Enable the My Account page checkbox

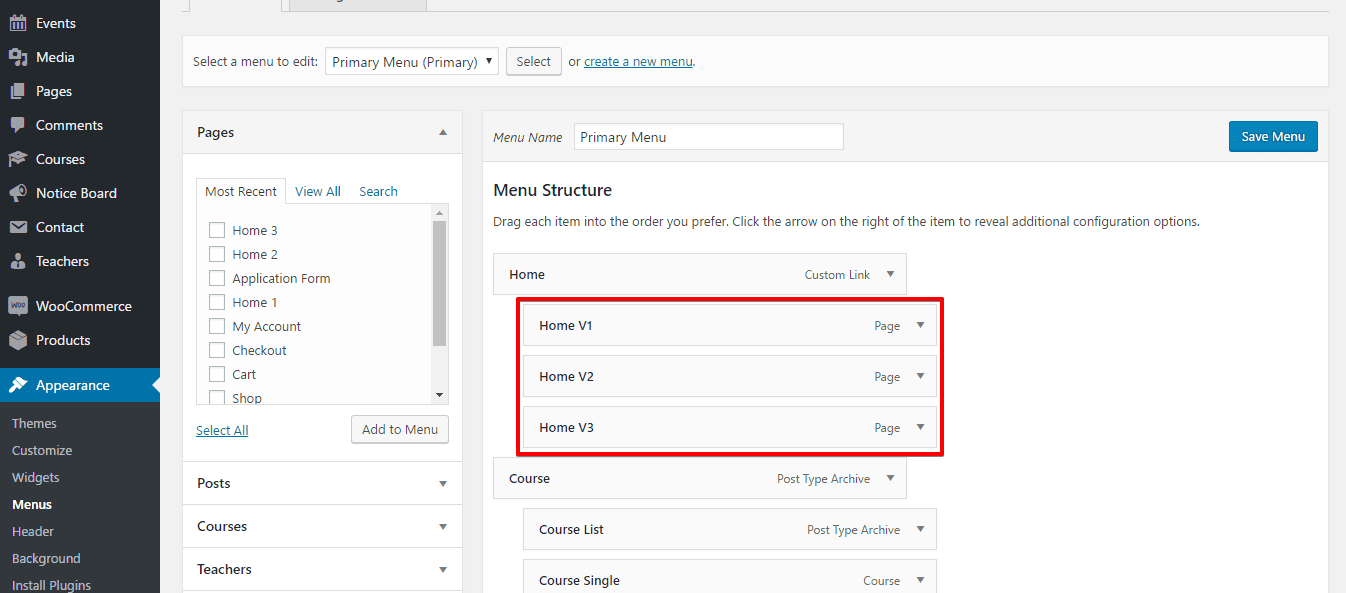(217, 326)
